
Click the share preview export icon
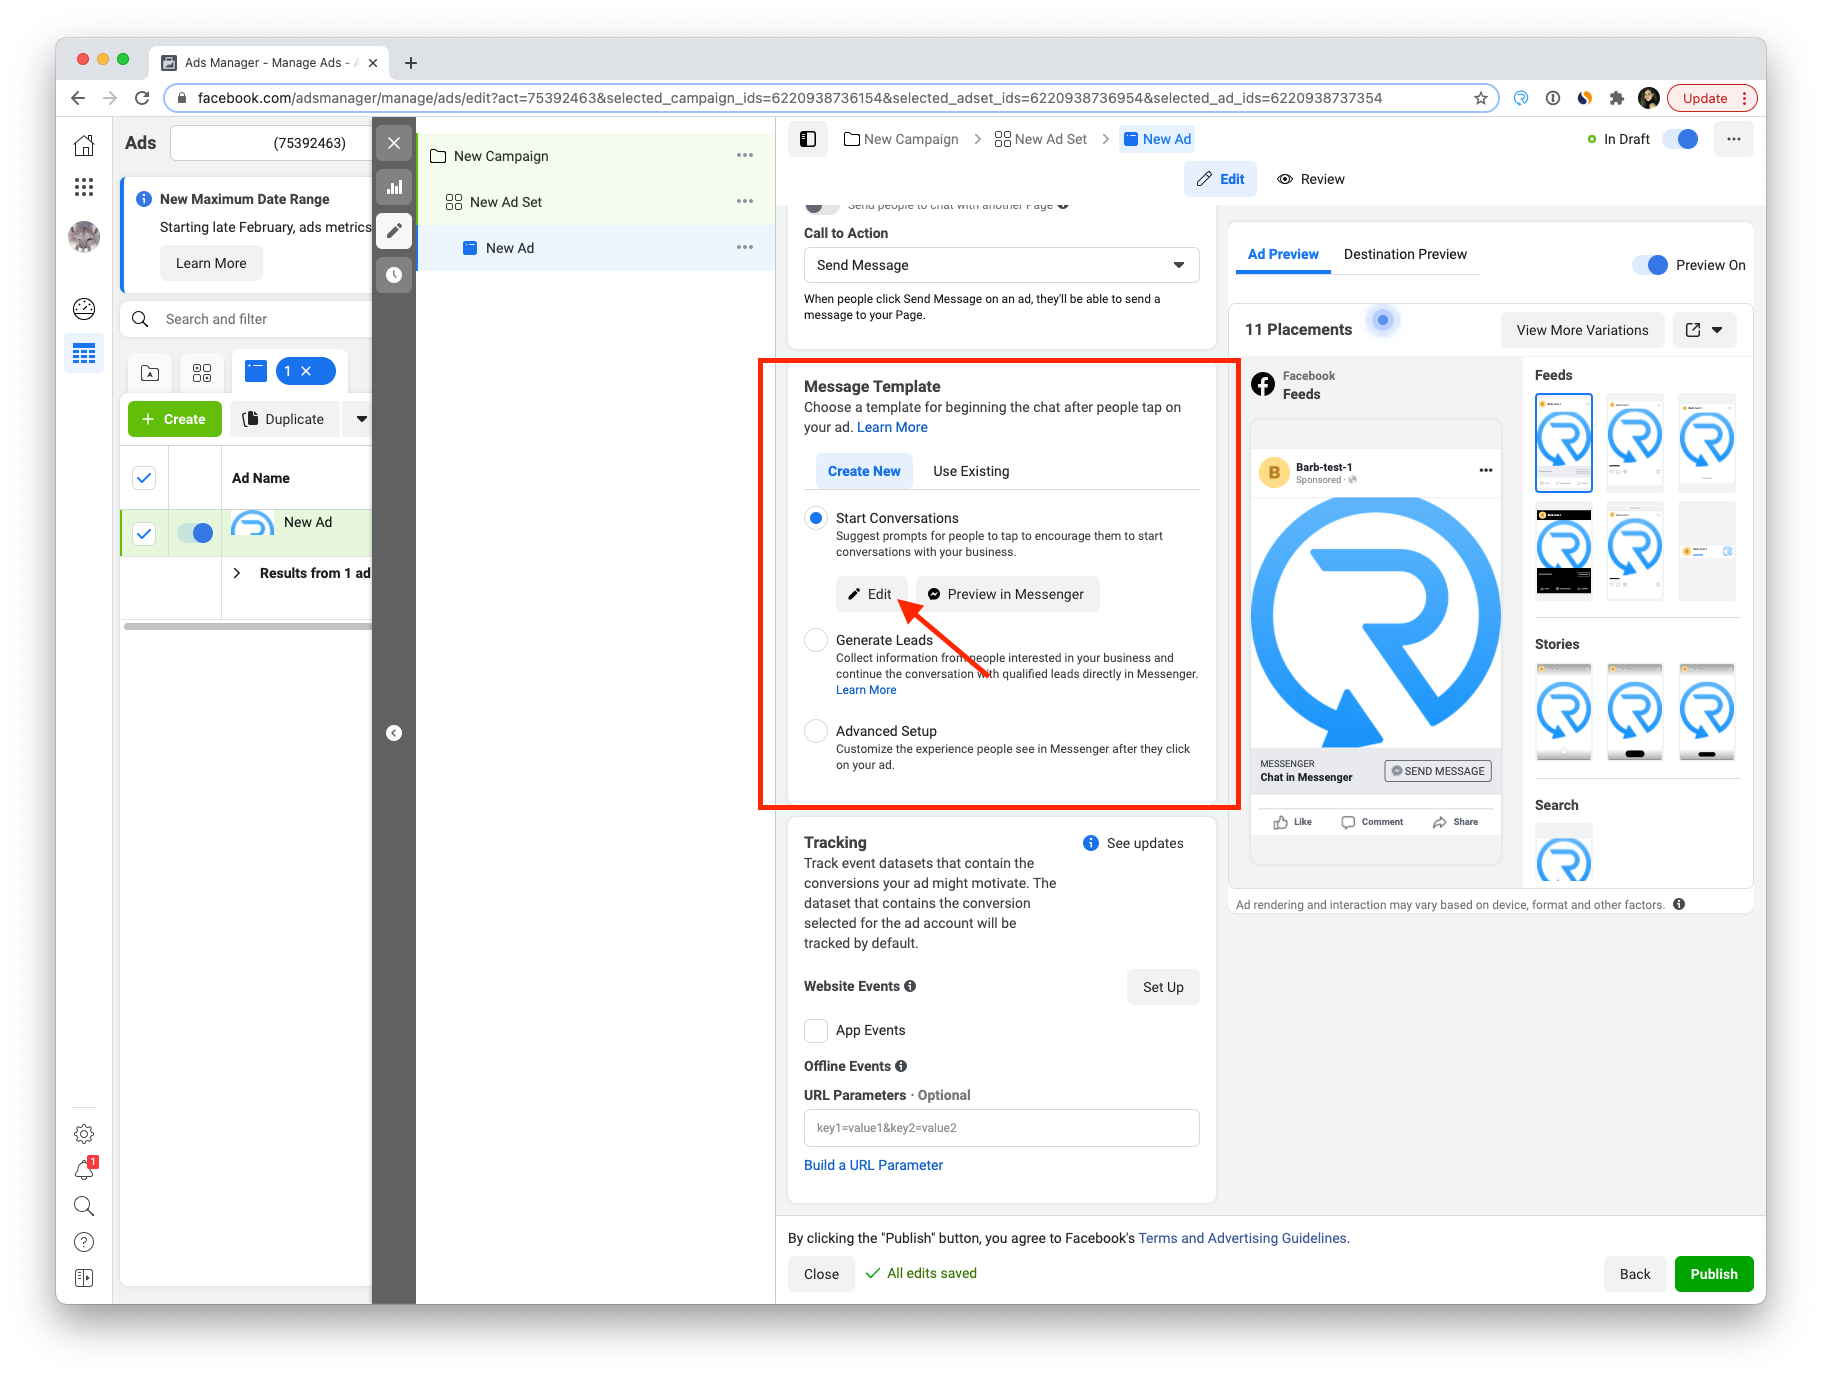(1693, 330)
